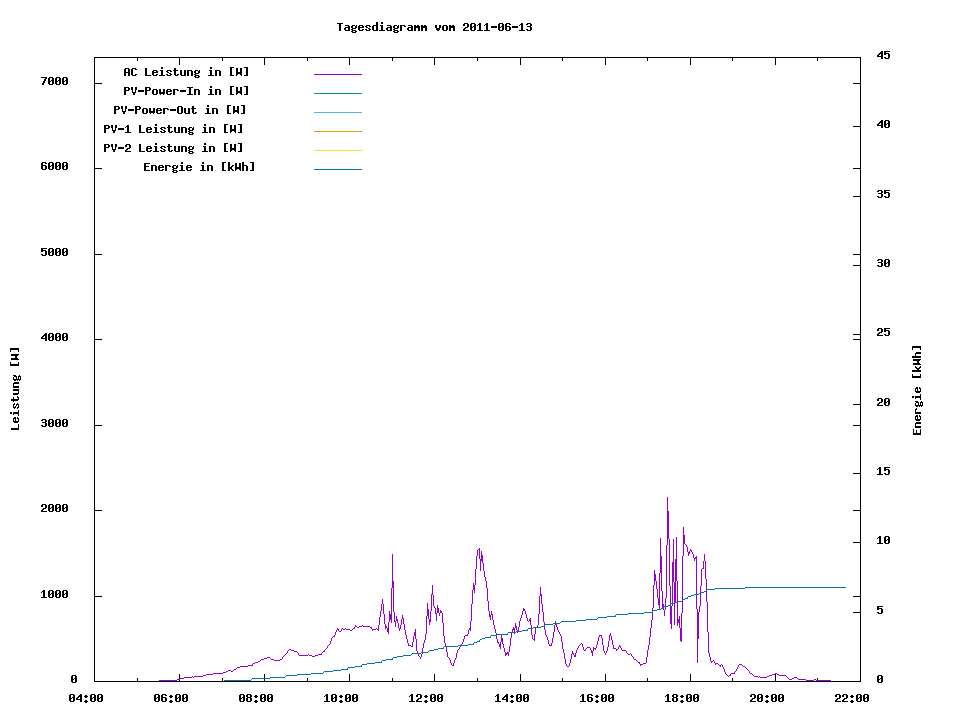Image resolution: width=960 pixels, height=720 pixels.
Task: Click the 45 label on the energy axis
Action: pos(884,55)
